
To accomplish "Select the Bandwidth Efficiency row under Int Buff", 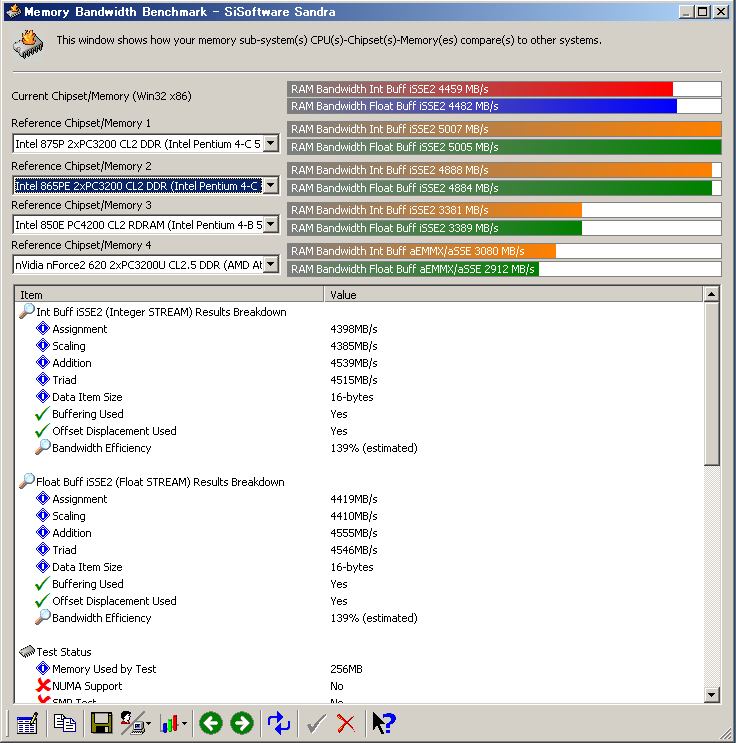I will [x=101, y=448].
